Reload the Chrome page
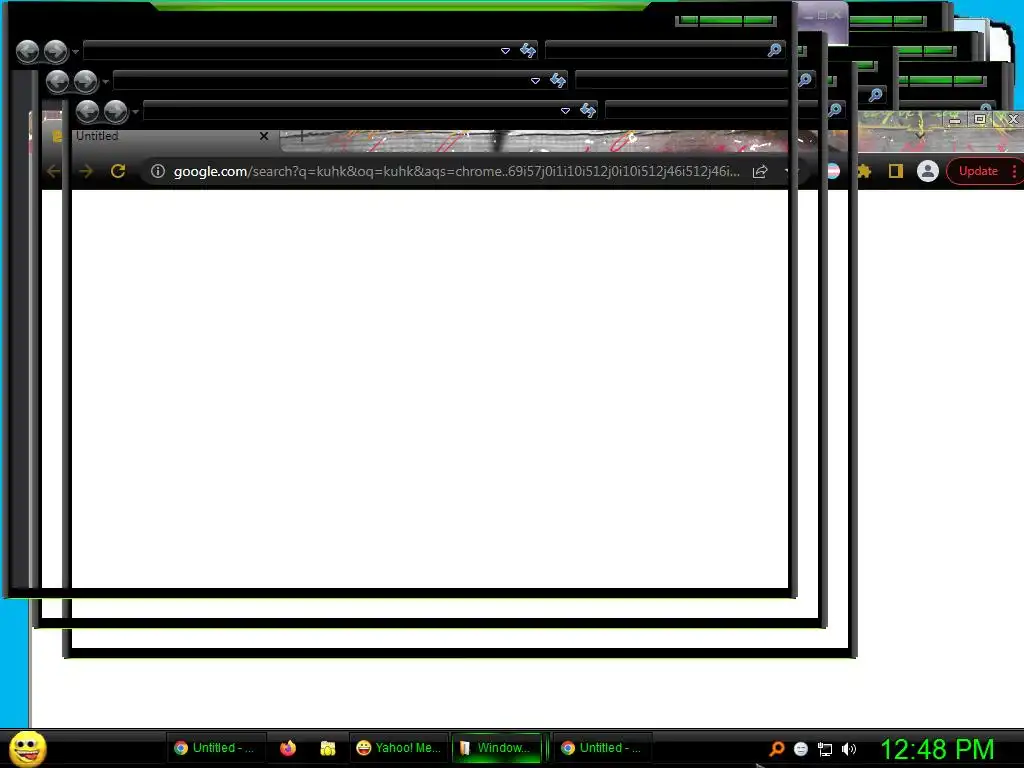Image resolution: width=1024 pixels, height=768 pixels. tap(118, 171)
